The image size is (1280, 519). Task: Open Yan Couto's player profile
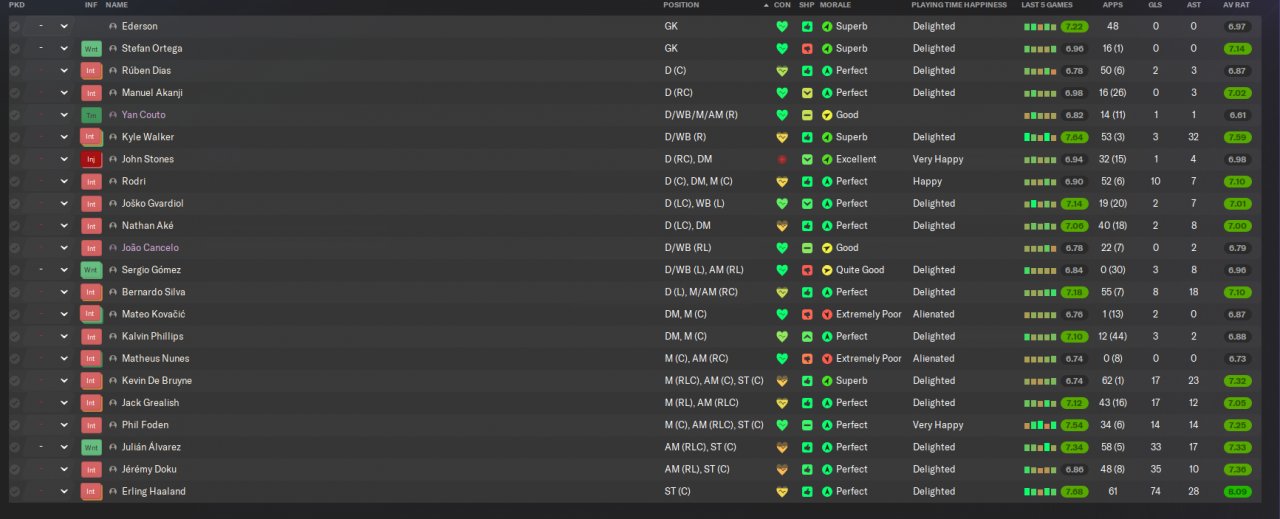144,115
